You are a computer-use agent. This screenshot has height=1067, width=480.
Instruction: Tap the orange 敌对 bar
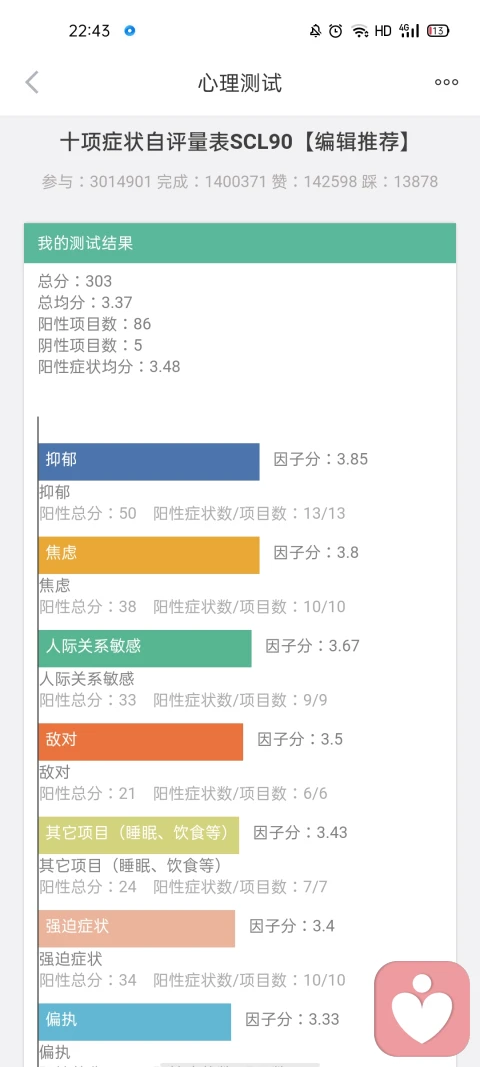pyautogui.click(x=140, y=742)
